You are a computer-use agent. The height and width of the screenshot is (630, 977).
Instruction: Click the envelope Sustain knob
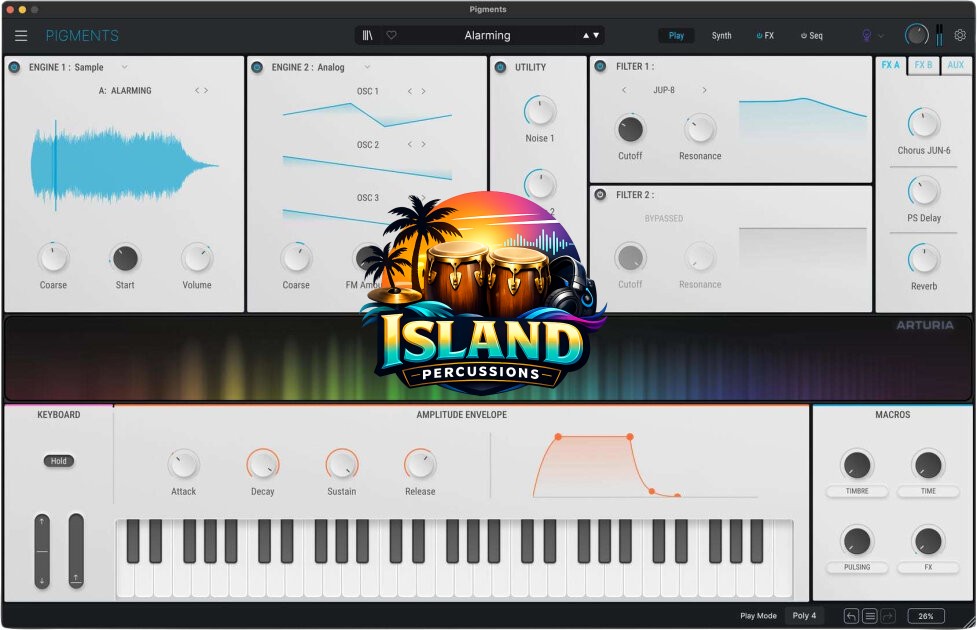point(341,464)
